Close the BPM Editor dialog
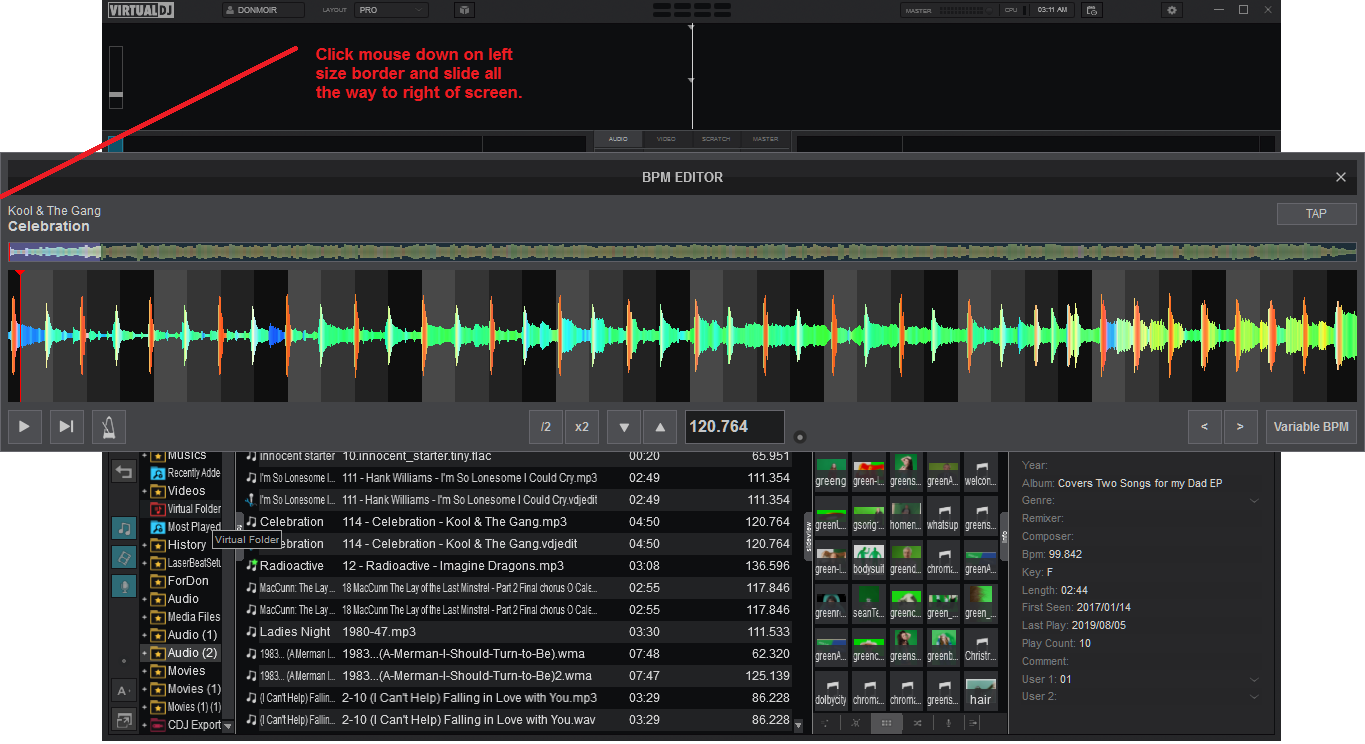 1341,177
